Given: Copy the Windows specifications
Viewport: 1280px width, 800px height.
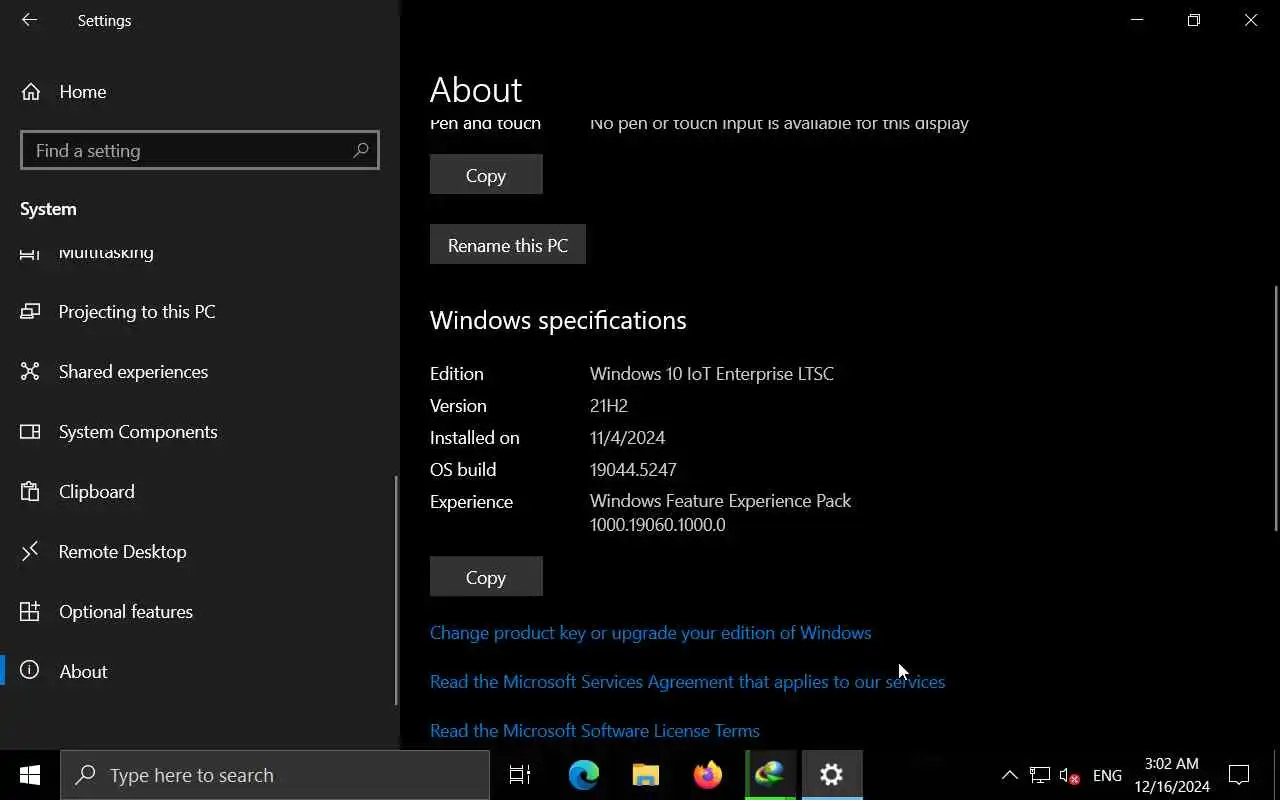Looking at the screenshot, I should click(486, 577).
